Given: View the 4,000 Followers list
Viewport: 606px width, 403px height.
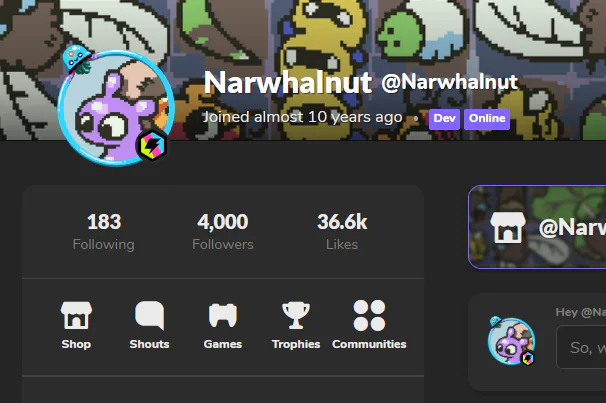Looking at the screenshot, I should pyautogui.click(x=223, y=232).
